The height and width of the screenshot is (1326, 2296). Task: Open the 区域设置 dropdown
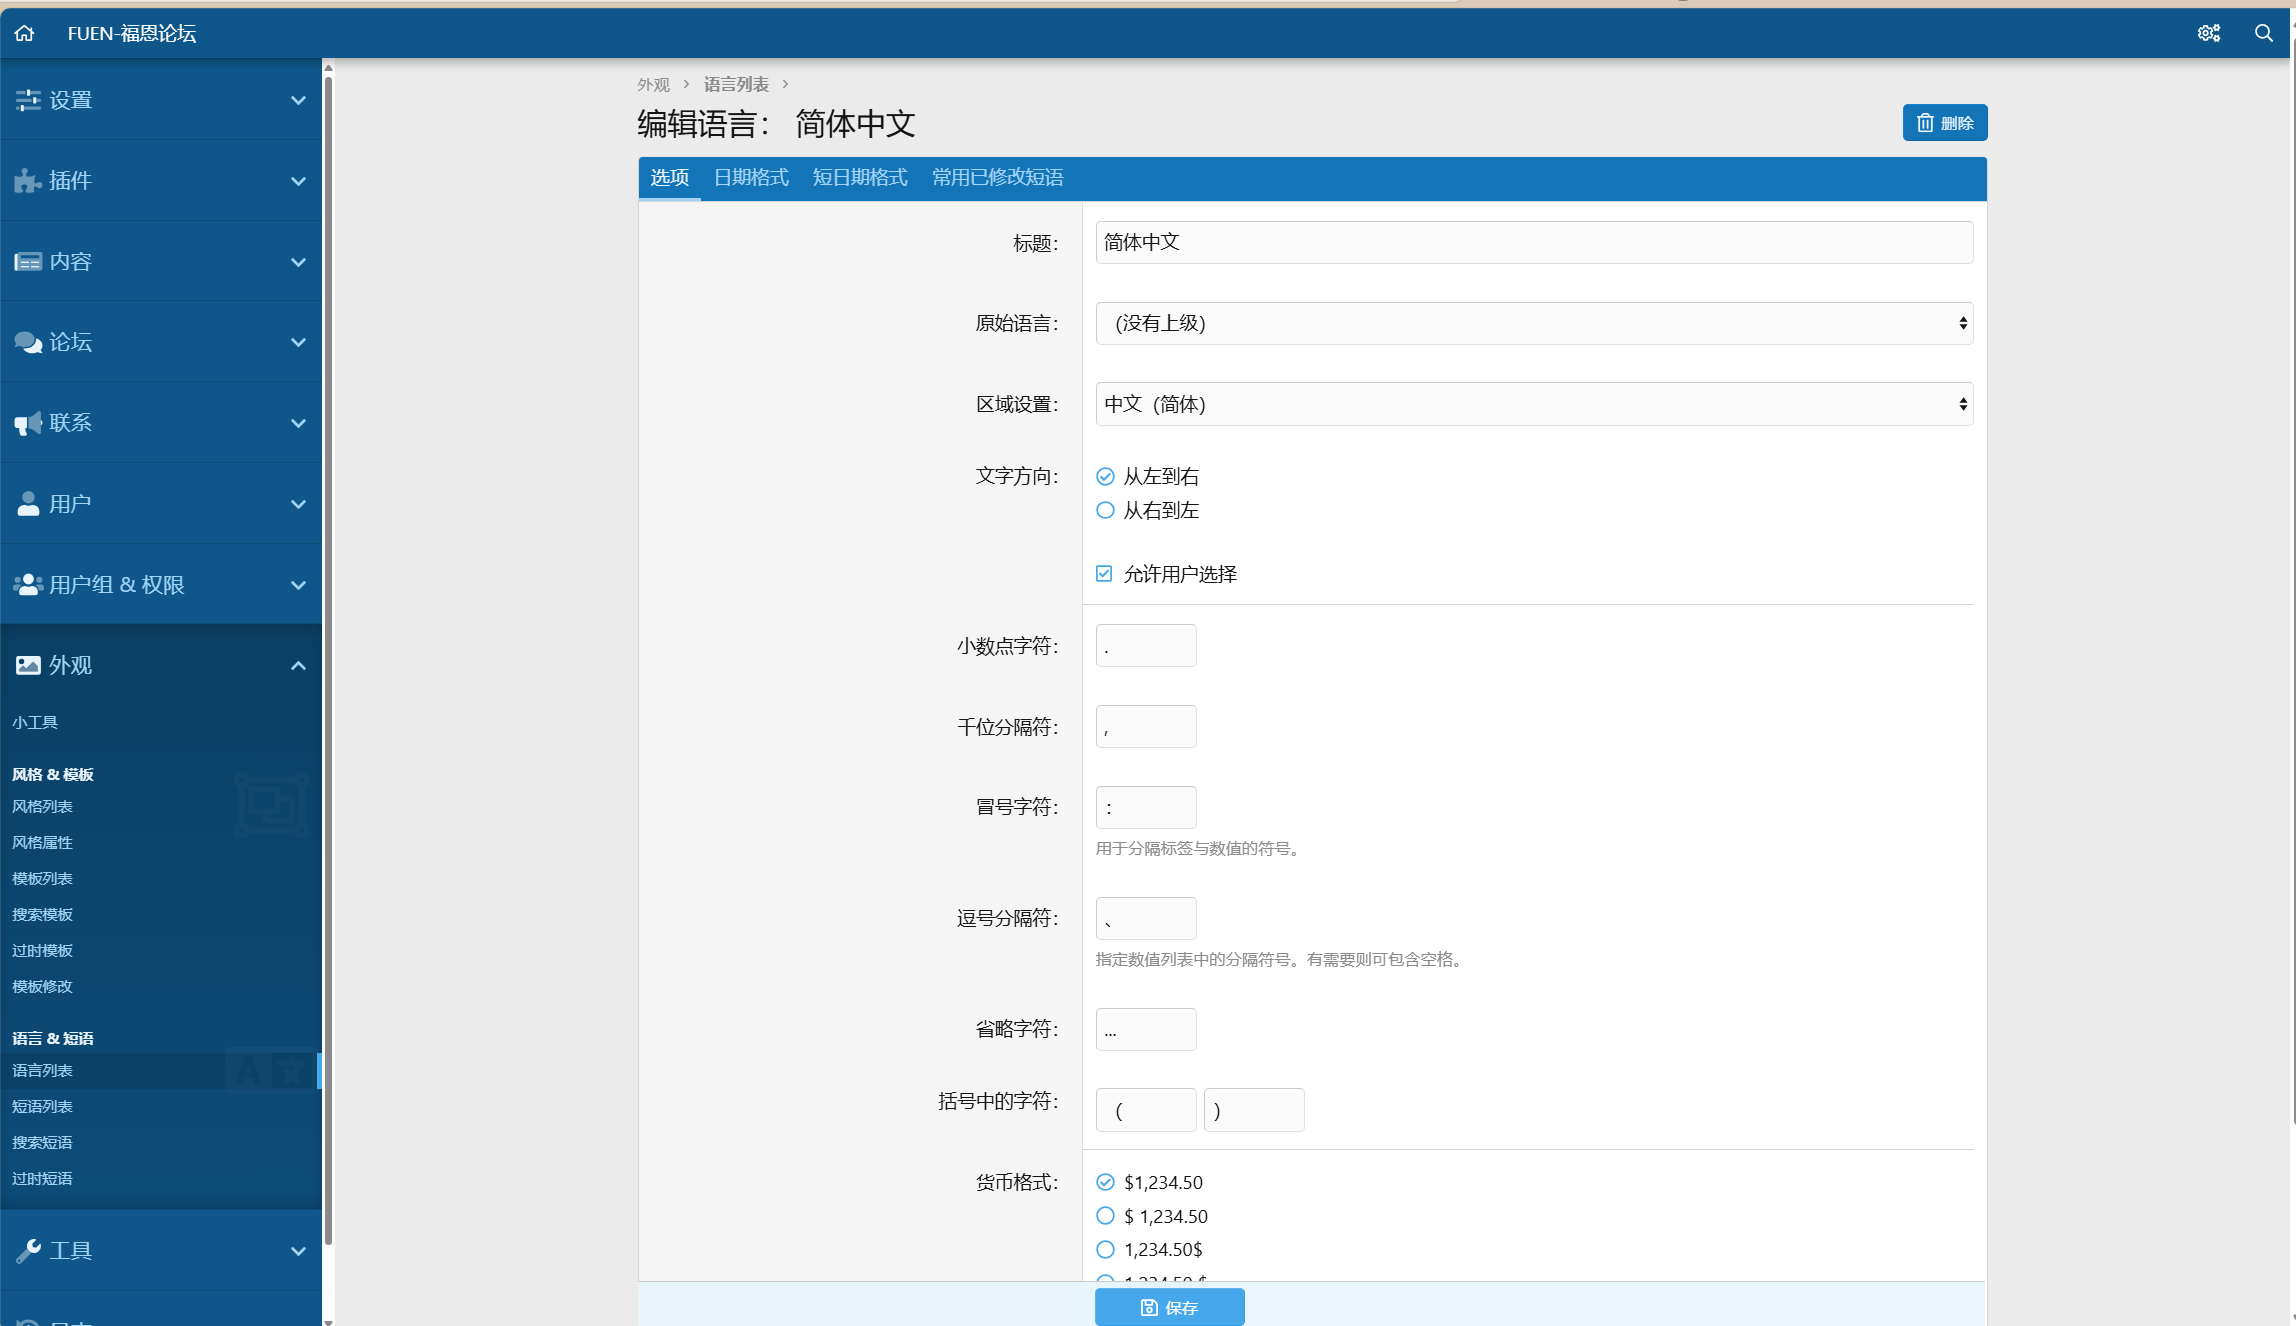coord(1533,404)
